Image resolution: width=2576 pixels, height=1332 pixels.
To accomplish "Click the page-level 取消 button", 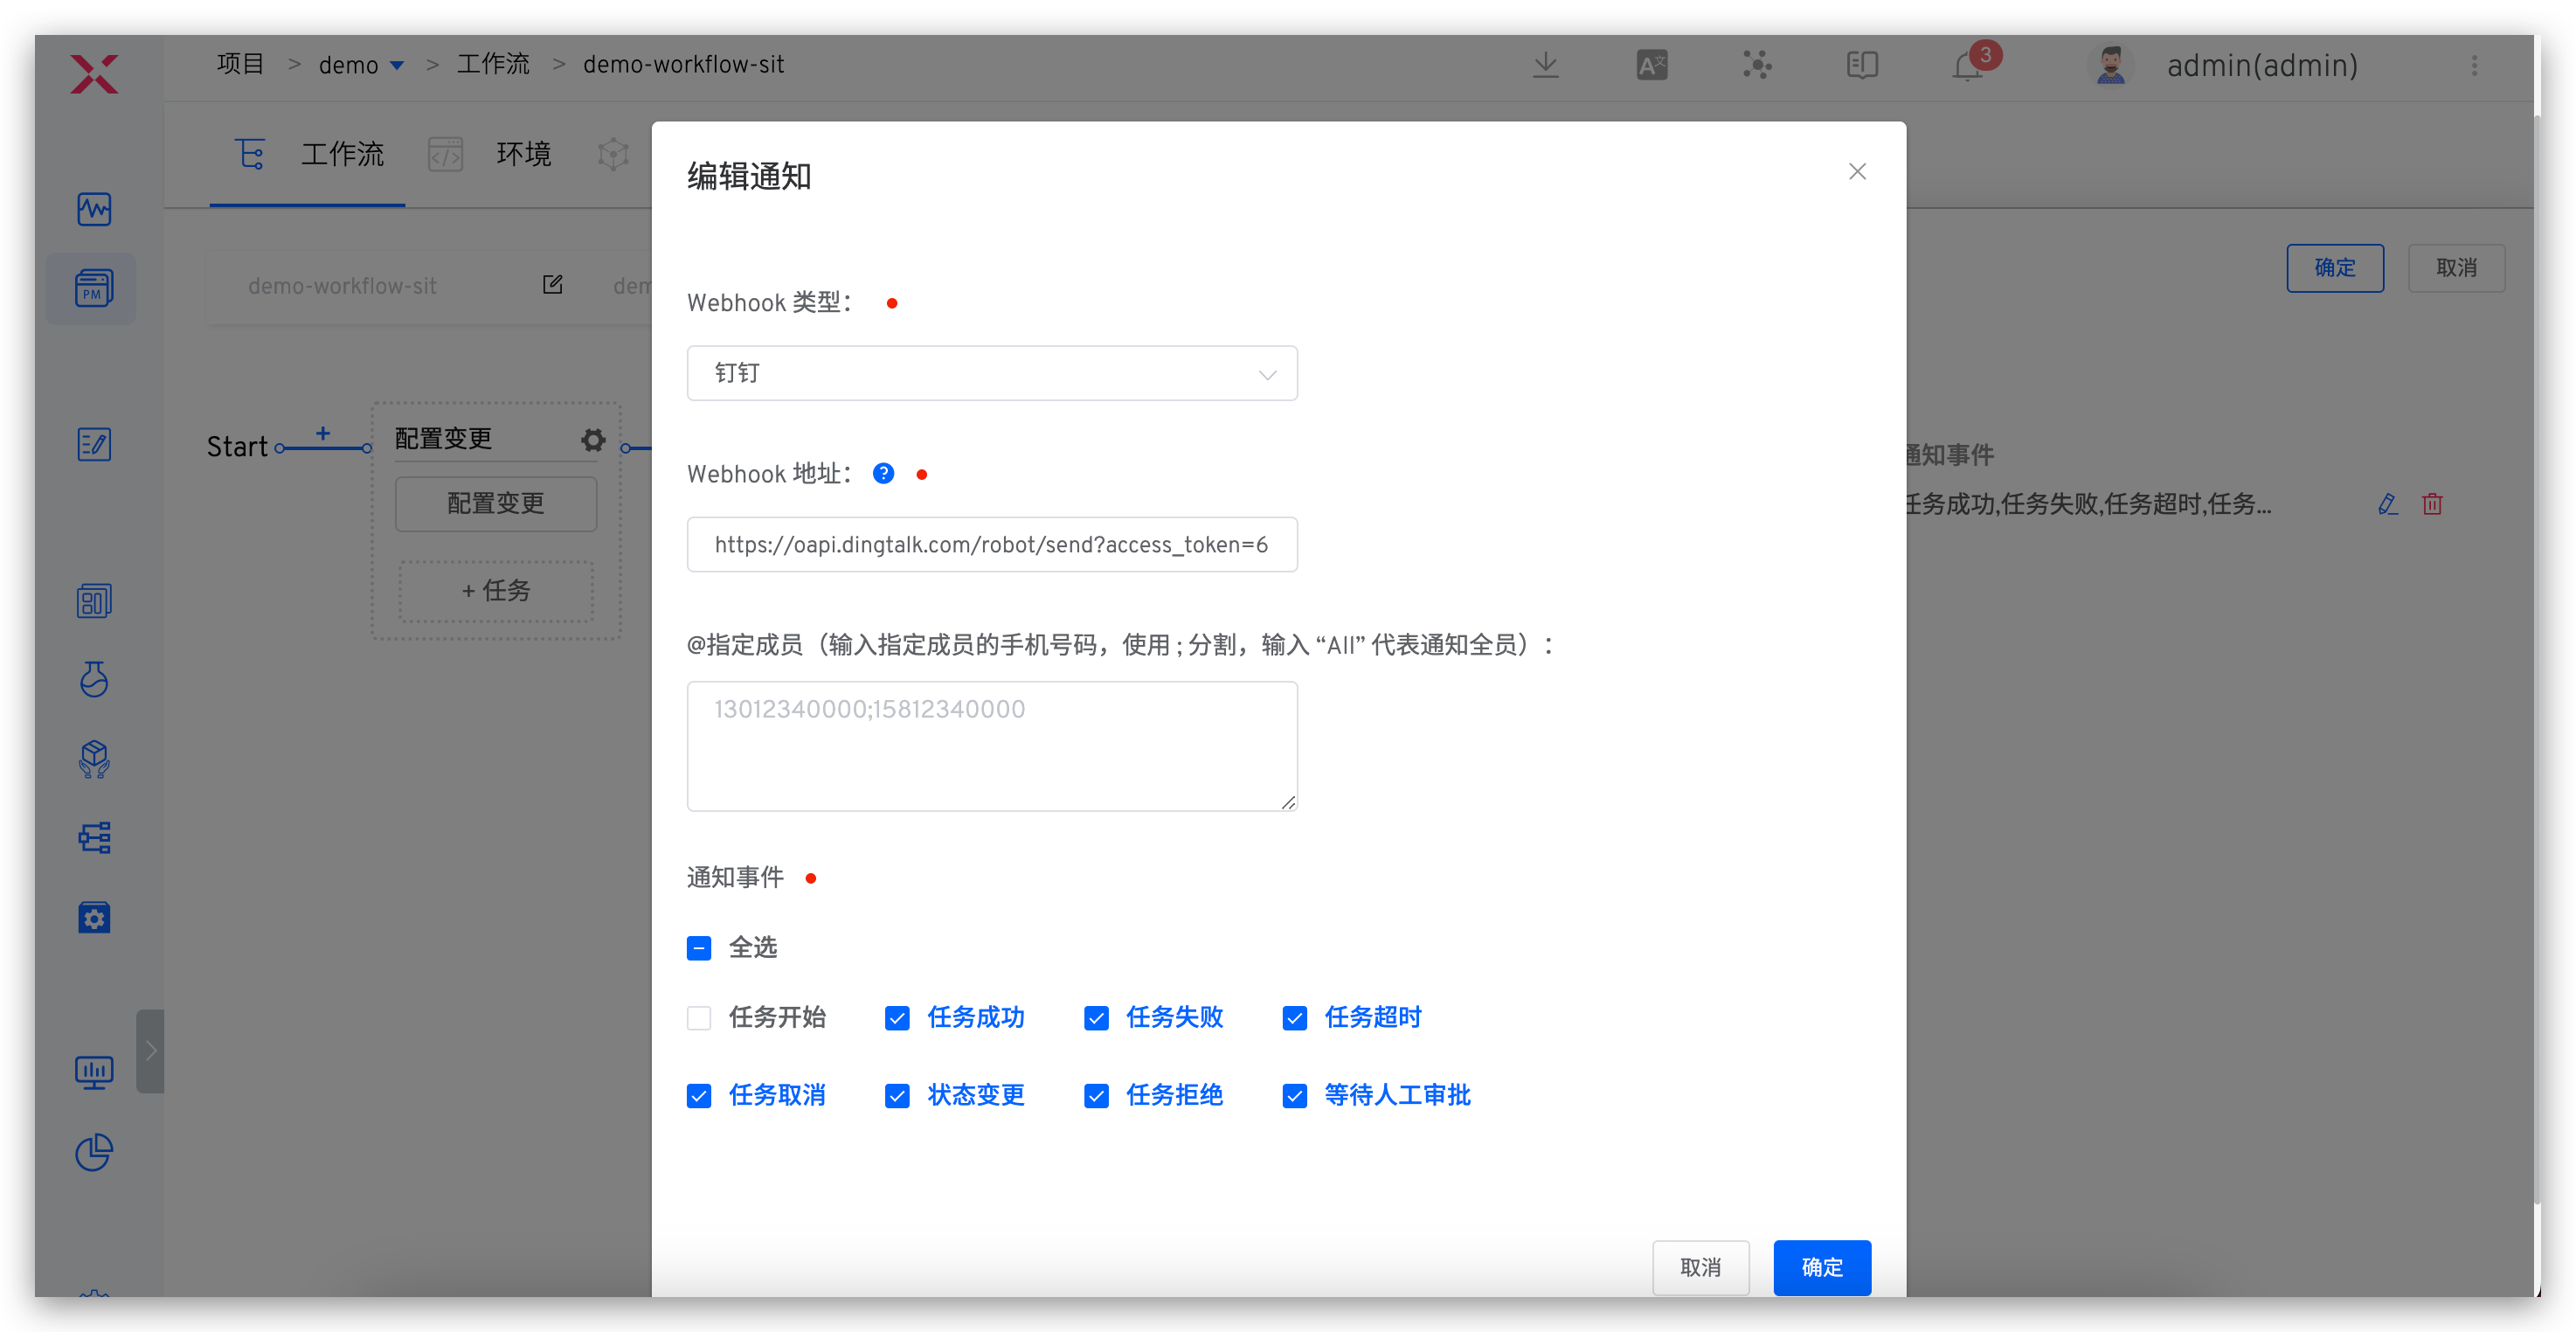I will pos(2456,267).
